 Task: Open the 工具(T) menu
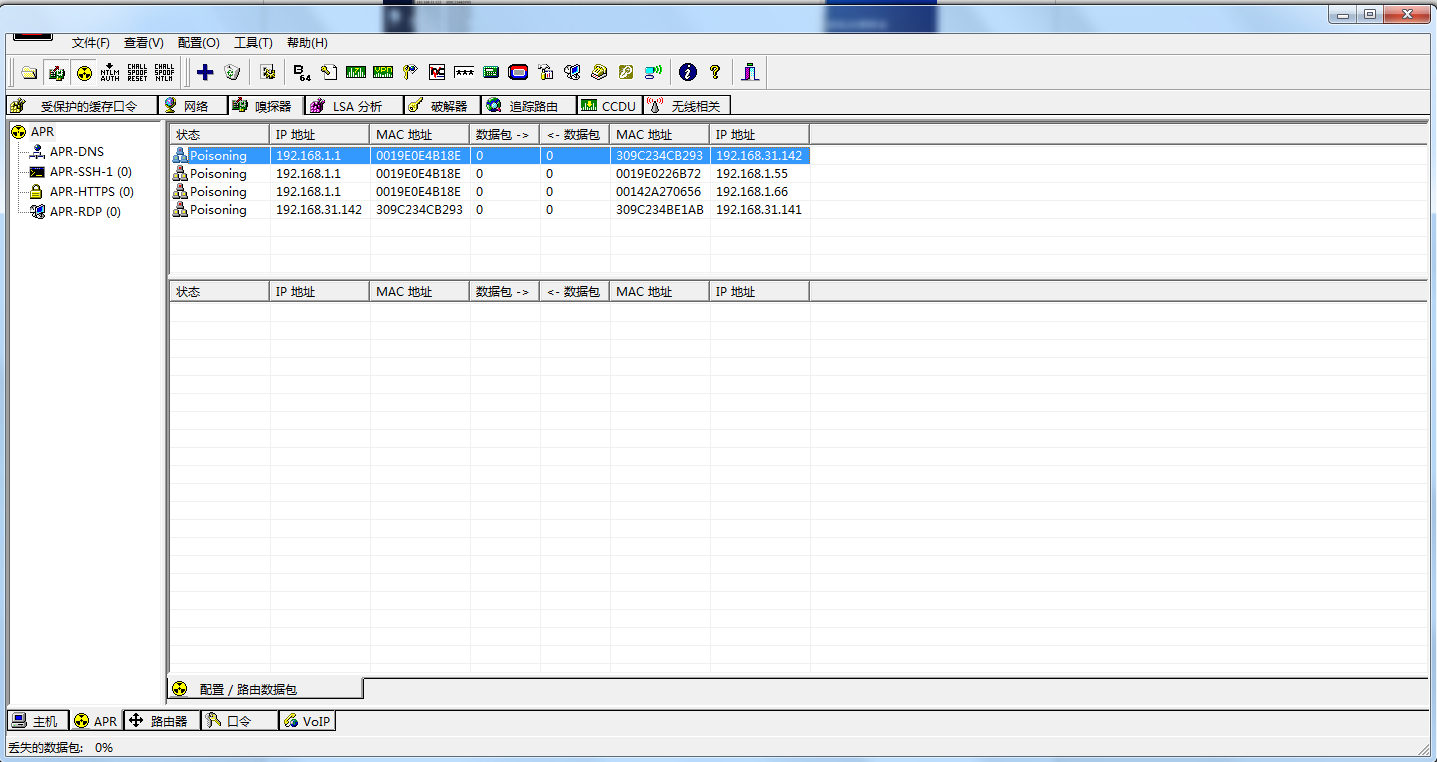(253, 43)
